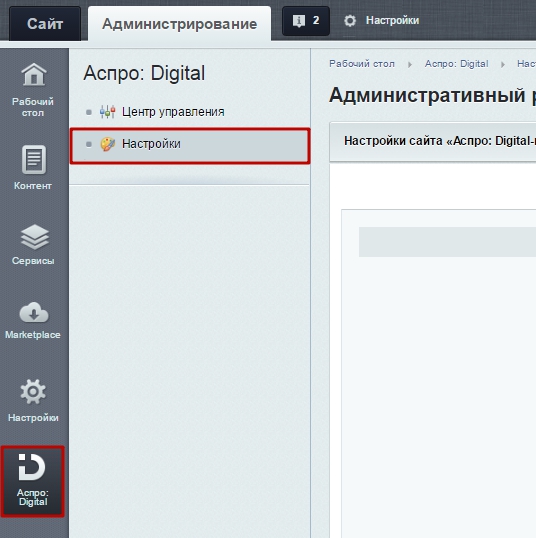Open the sidebar Настройки gear icon

point(33,392)
